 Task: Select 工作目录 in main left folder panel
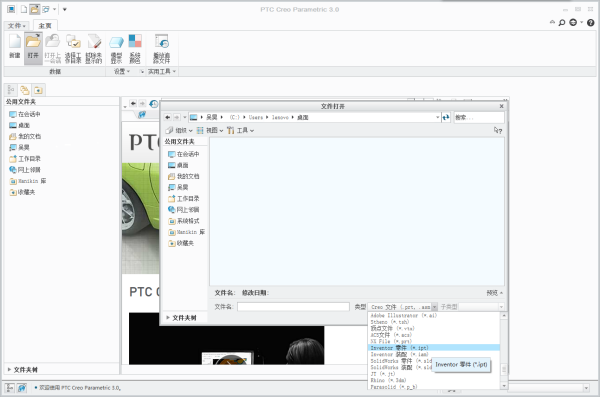[25, 158]
